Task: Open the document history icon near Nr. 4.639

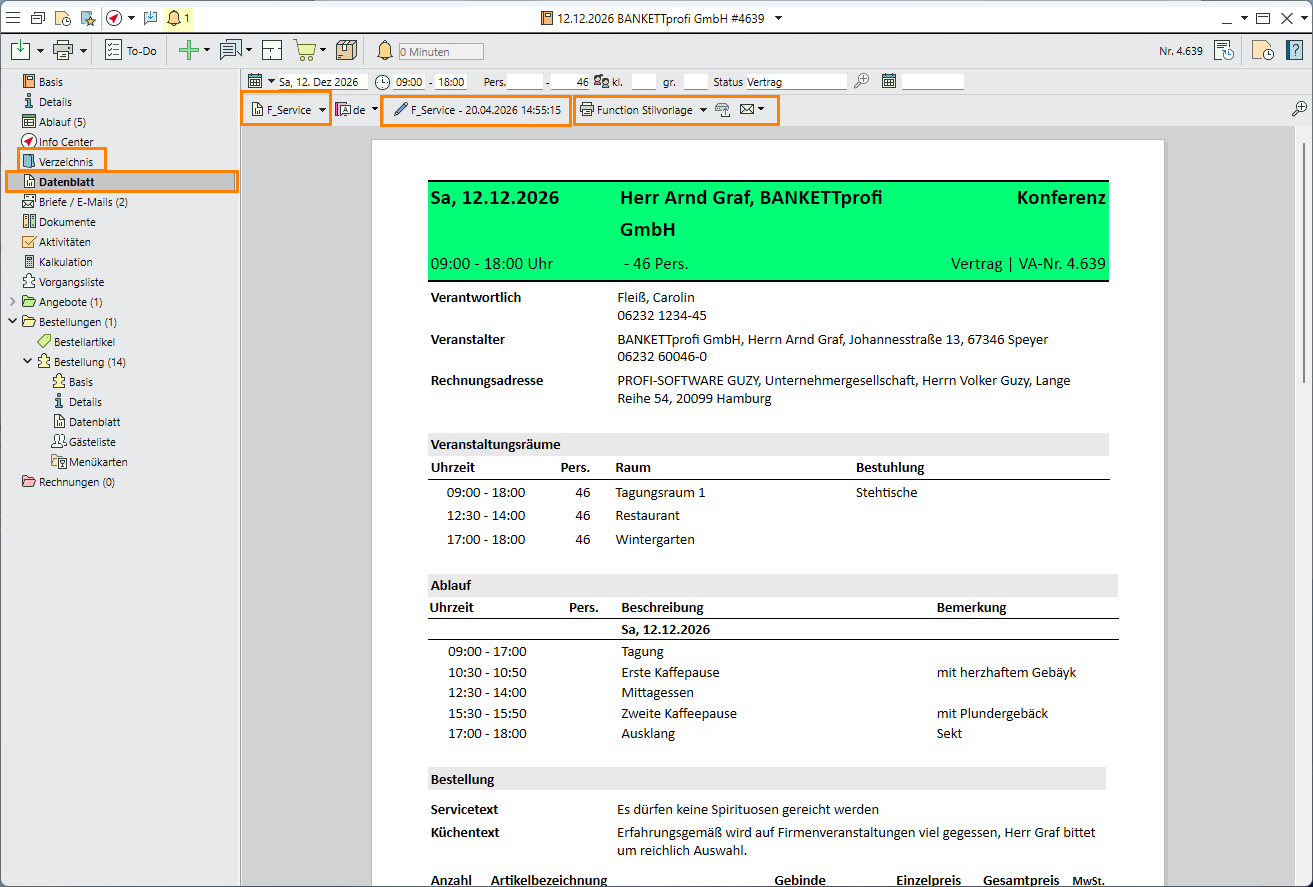Action: (1224, 50)
